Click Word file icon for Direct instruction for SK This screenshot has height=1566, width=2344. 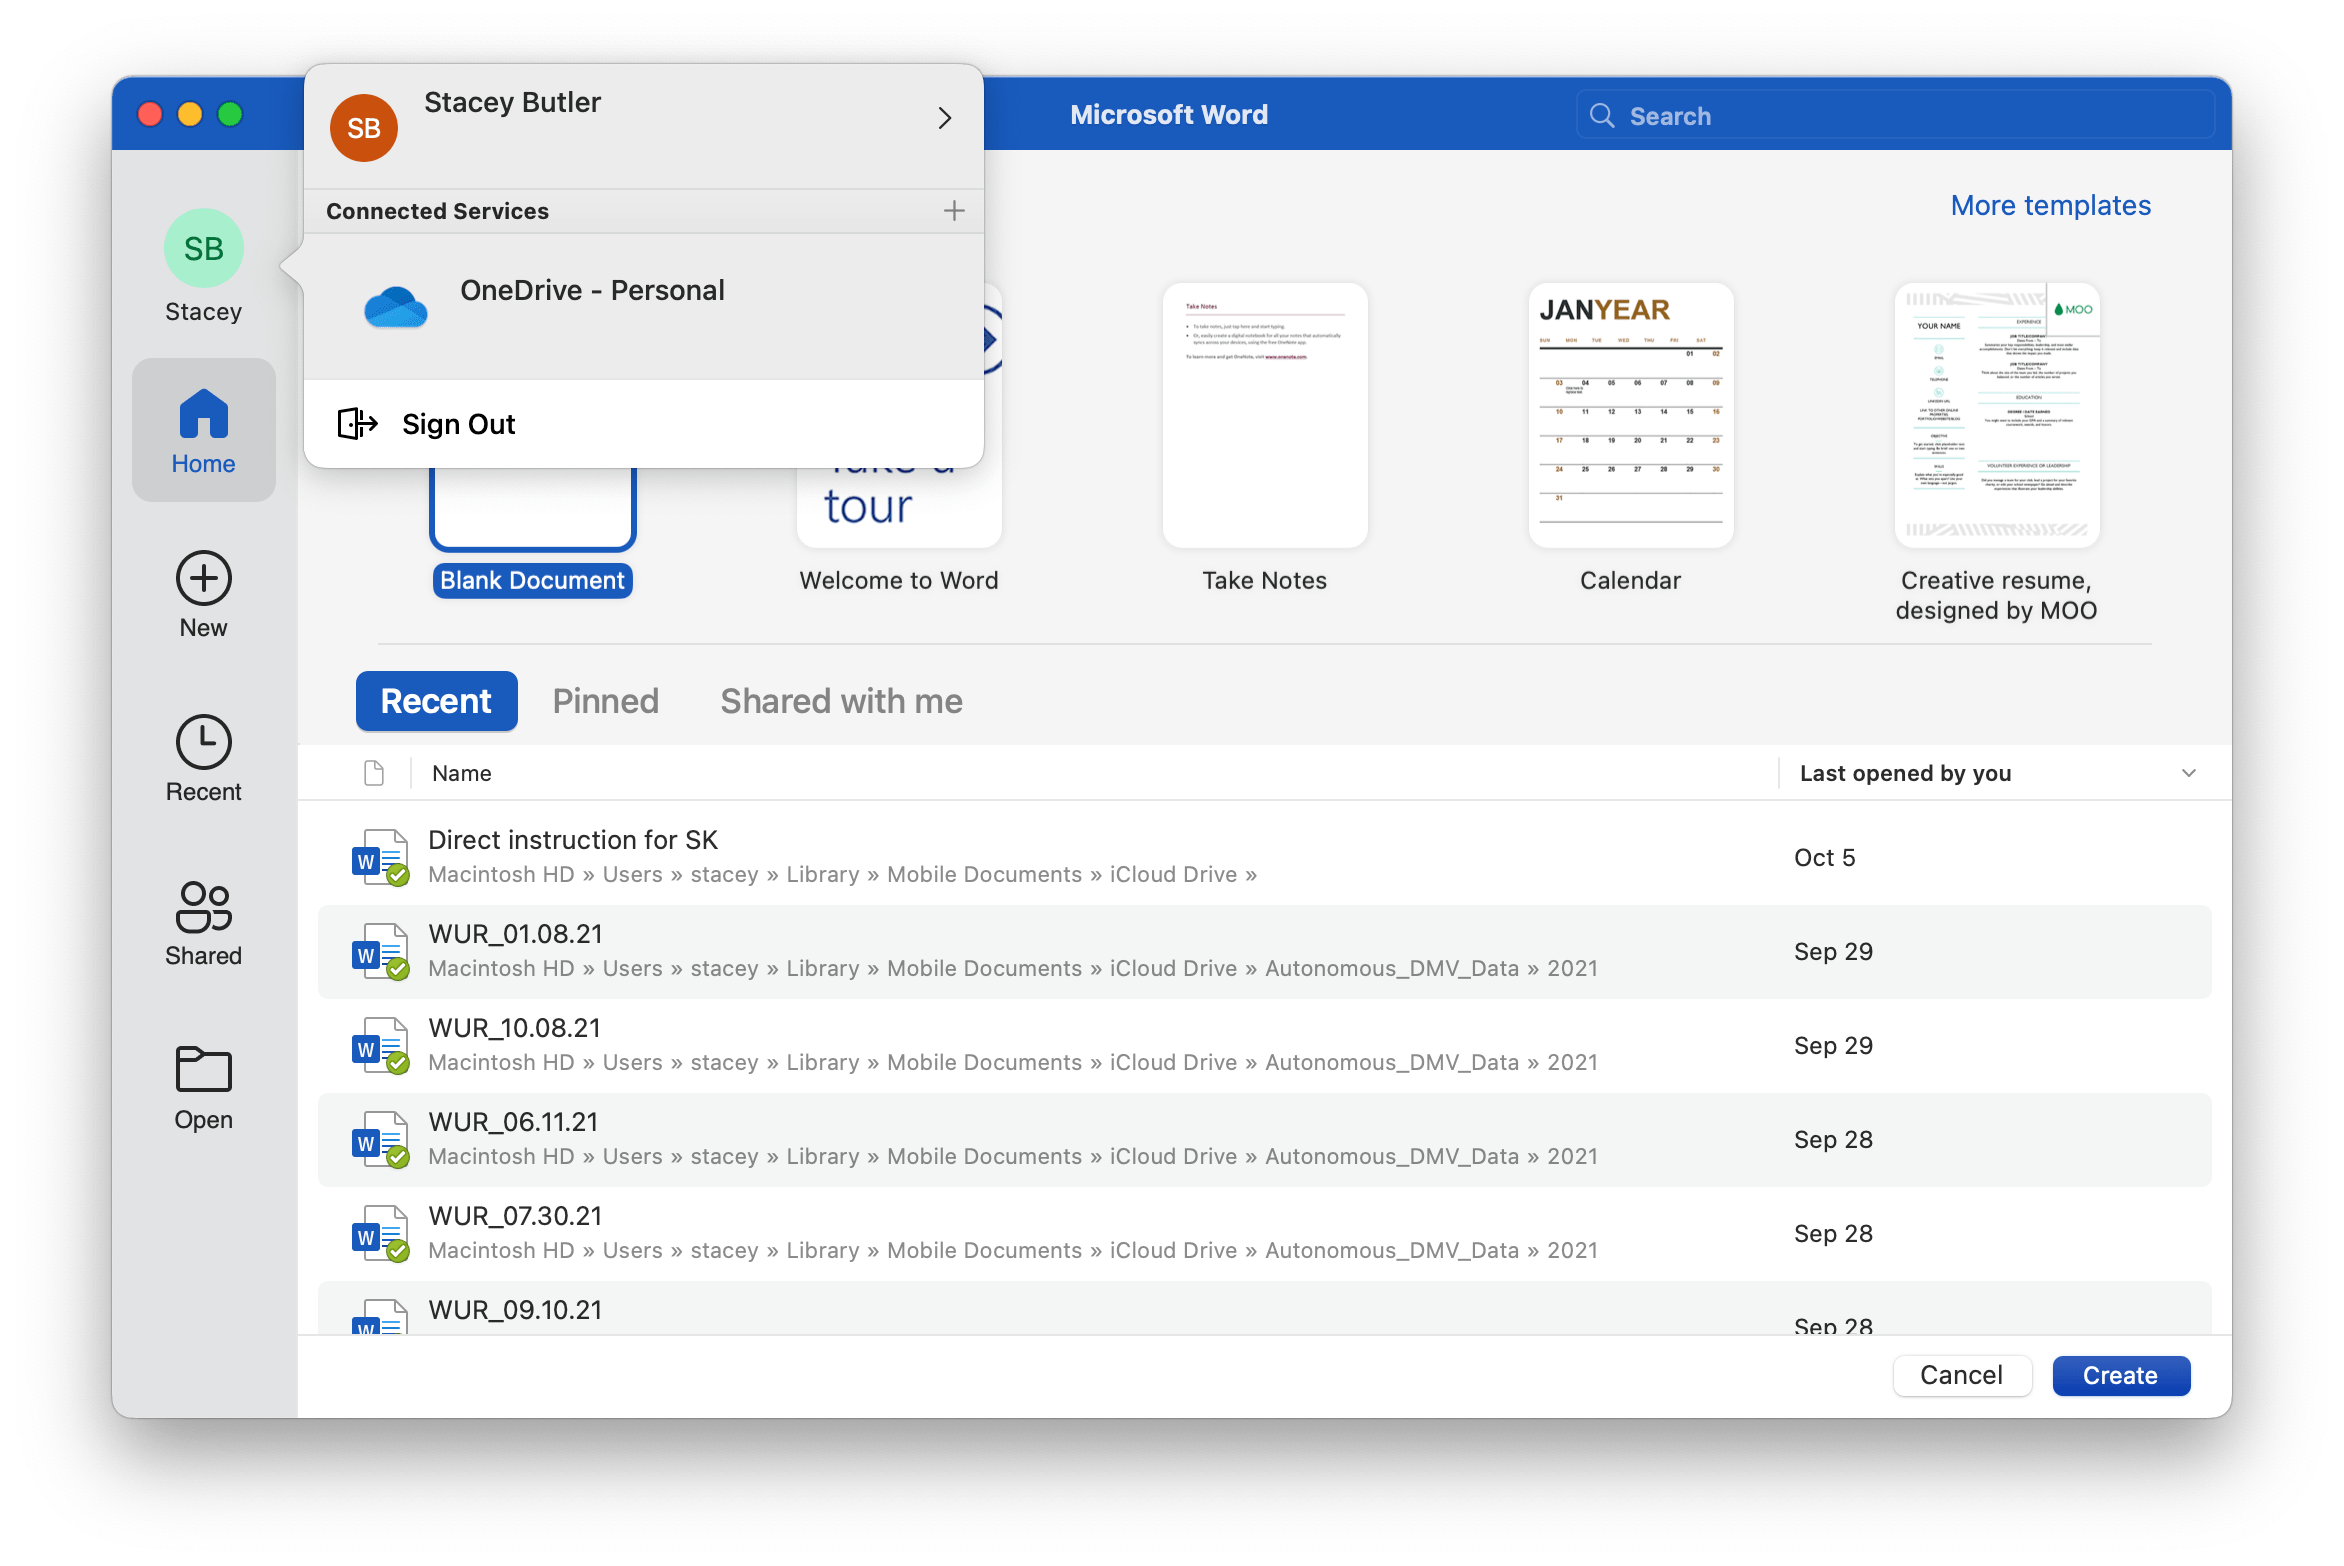pyautogui.click(x=380, y=857)
